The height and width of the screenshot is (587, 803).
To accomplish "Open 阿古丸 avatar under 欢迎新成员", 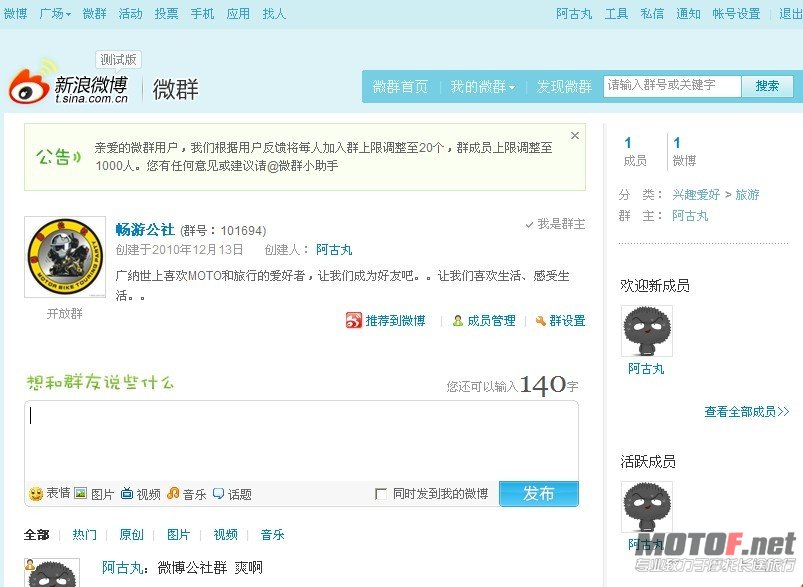I will pyautogui.click(x=647, y=331).
